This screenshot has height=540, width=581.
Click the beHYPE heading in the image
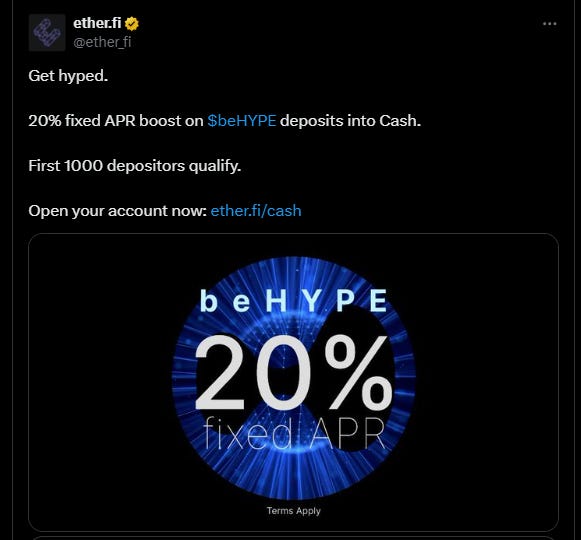(x=293, y=301)
